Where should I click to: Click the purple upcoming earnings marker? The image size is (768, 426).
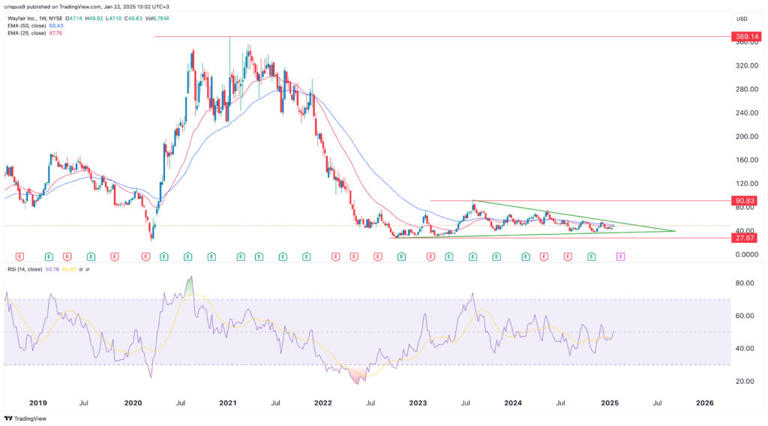pos(620,257)
